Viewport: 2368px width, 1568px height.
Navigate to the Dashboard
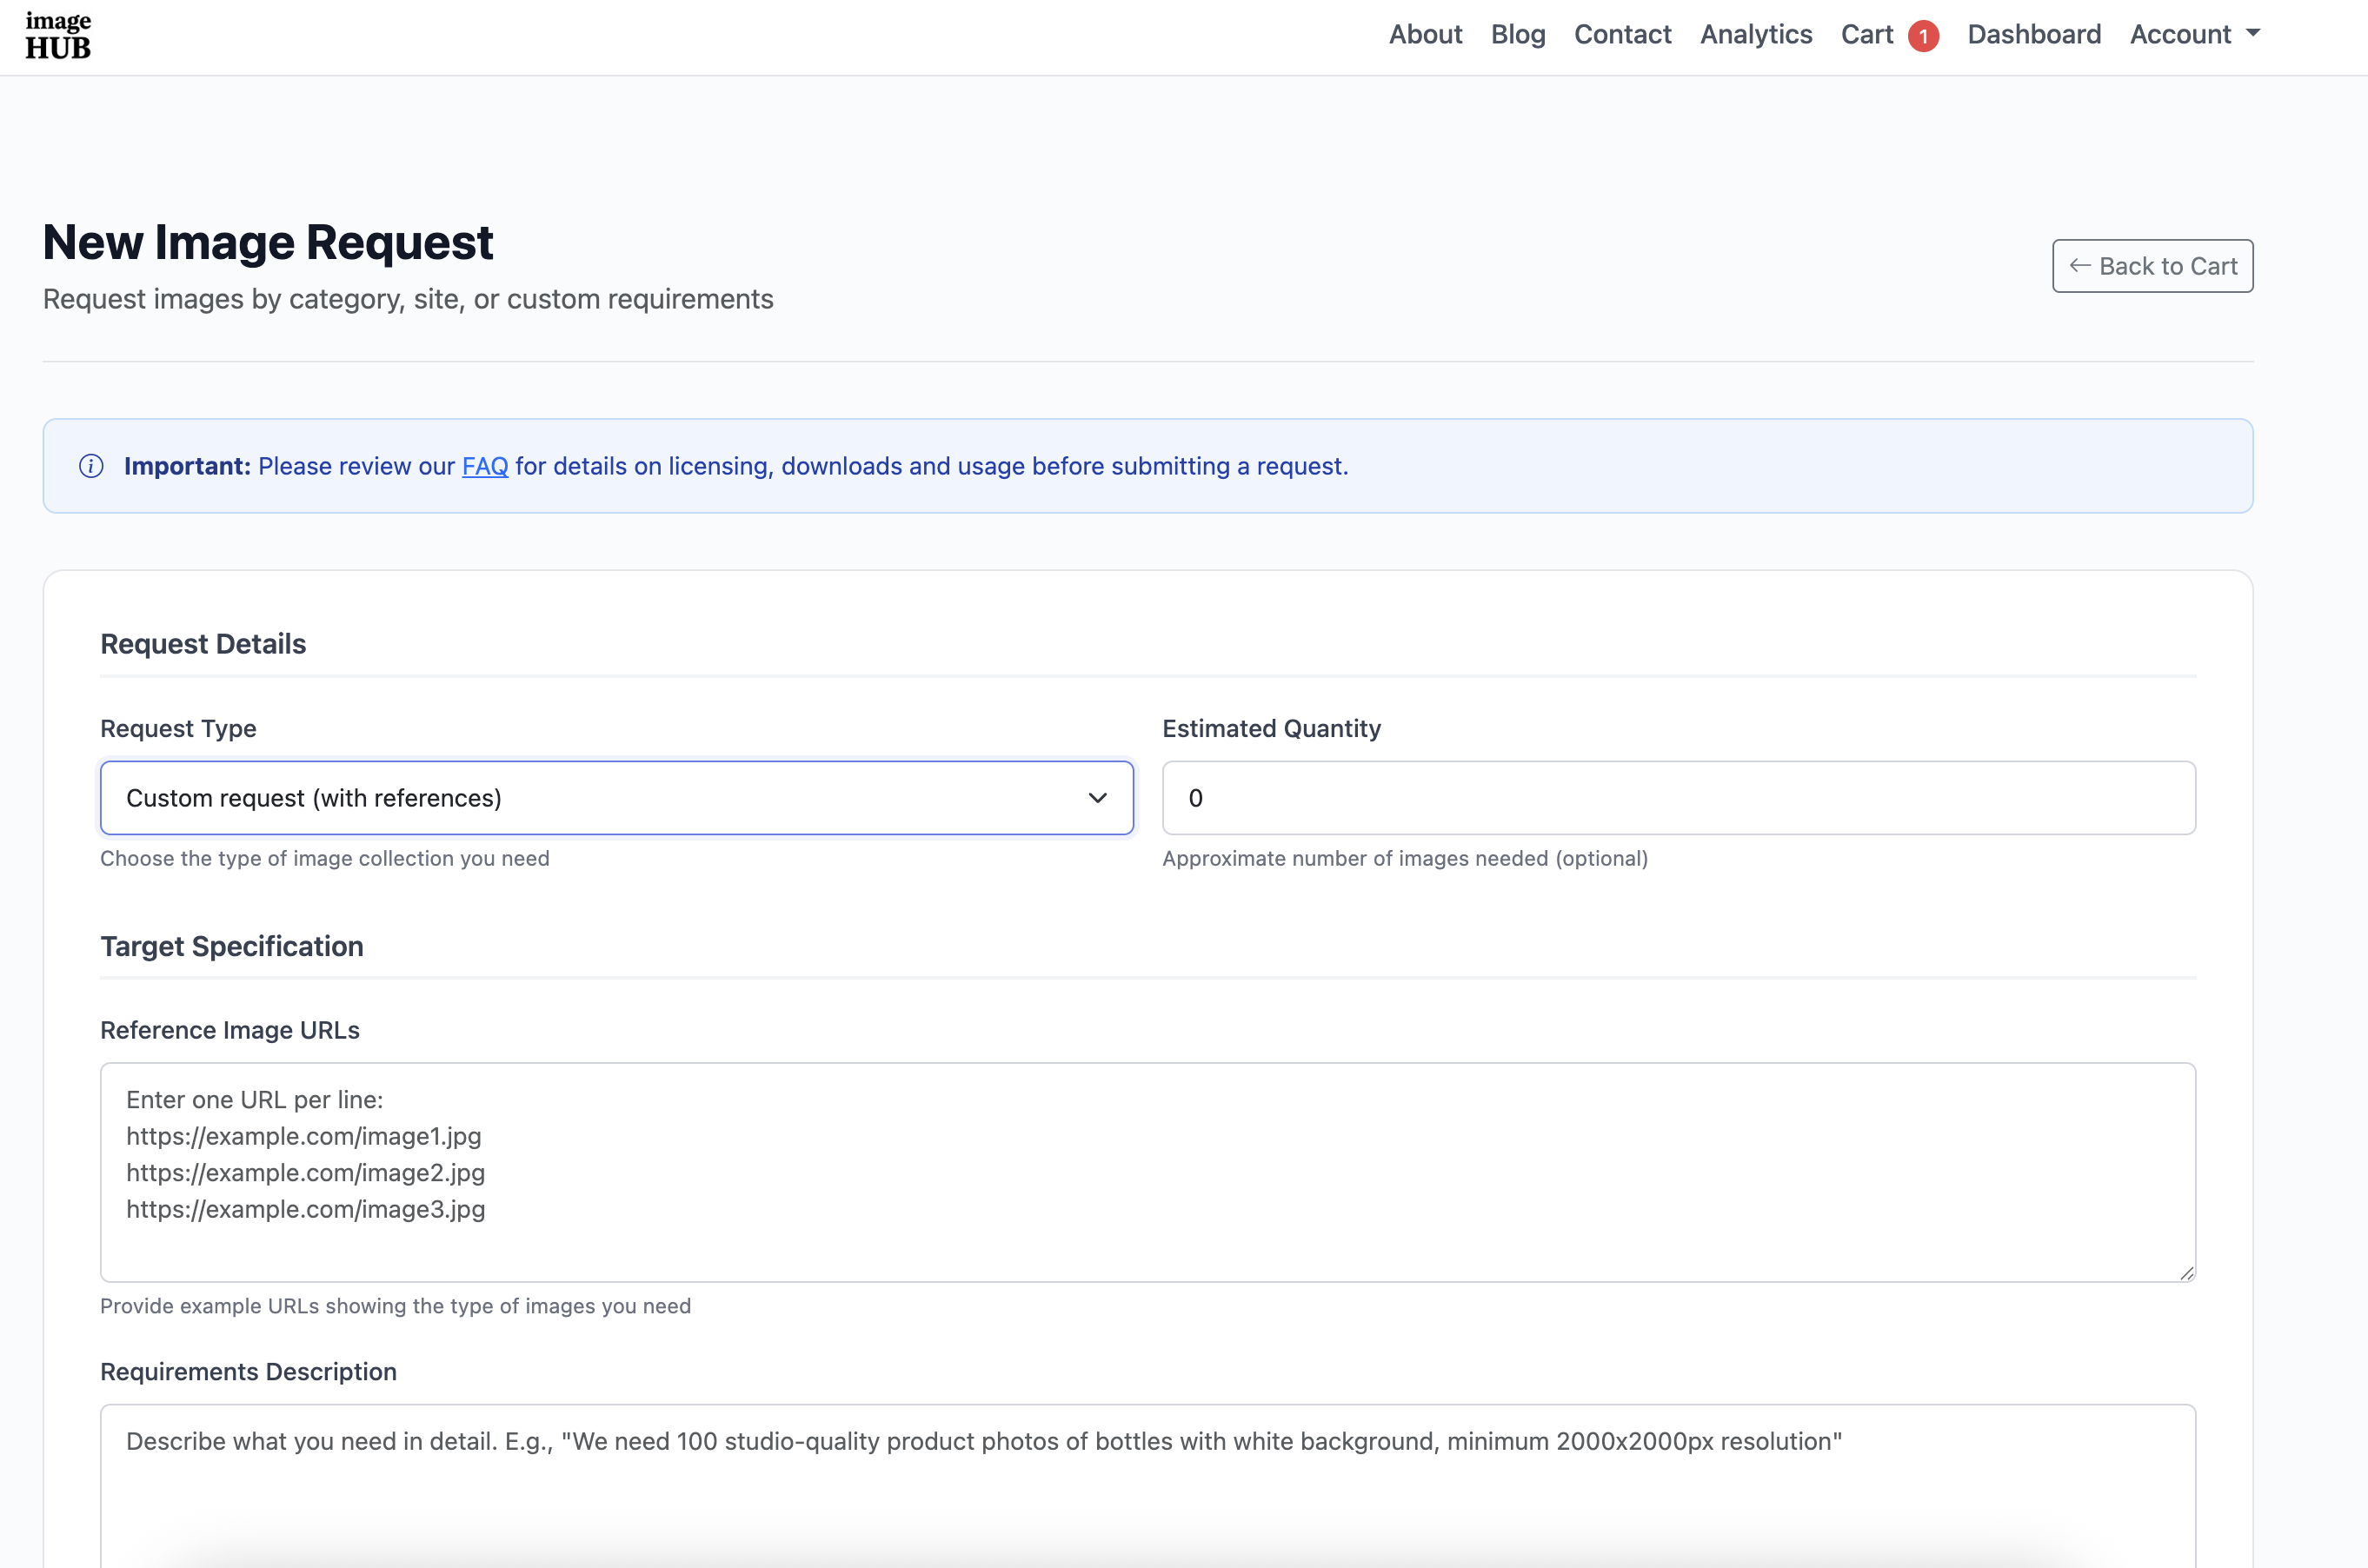pos(2034,35)
